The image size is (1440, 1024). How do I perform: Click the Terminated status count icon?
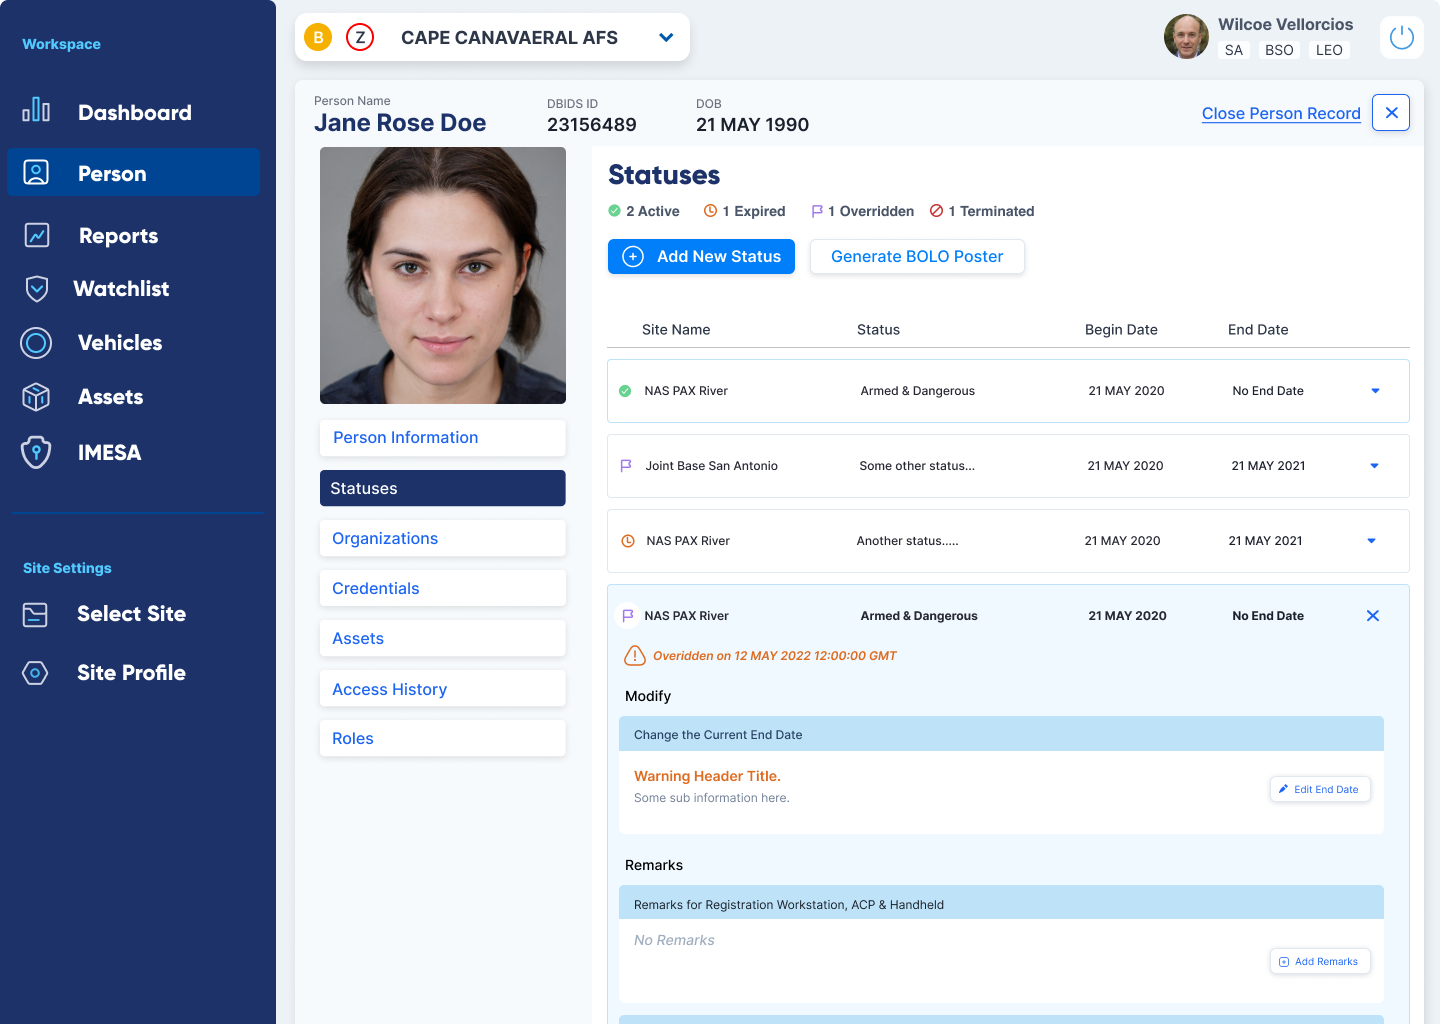coord(937,211)
